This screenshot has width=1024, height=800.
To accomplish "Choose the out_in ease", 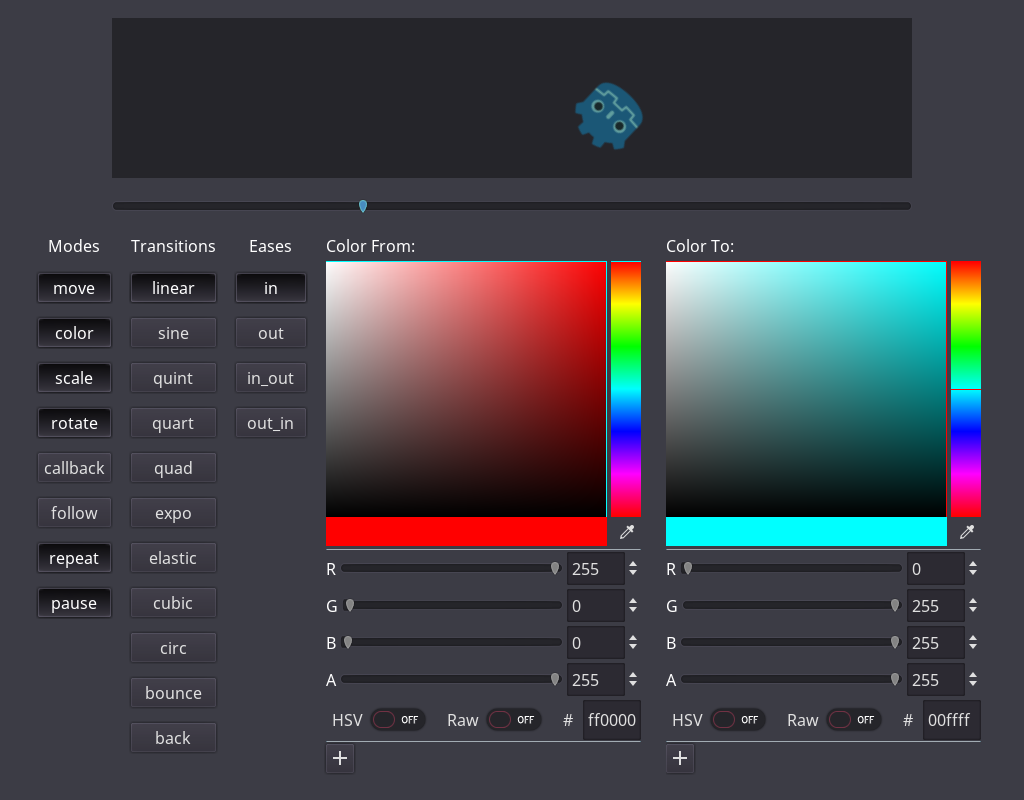I will [x=270, y=423].
